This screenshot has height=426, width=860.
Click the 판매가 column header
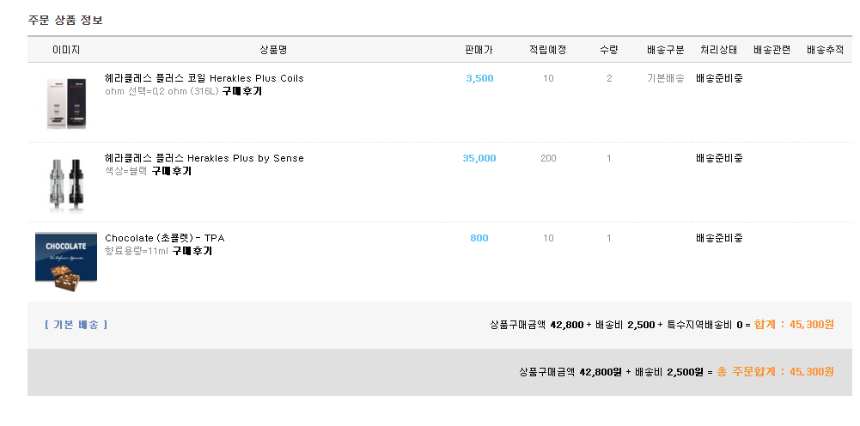pyautogui.click(x=479, y=49)
